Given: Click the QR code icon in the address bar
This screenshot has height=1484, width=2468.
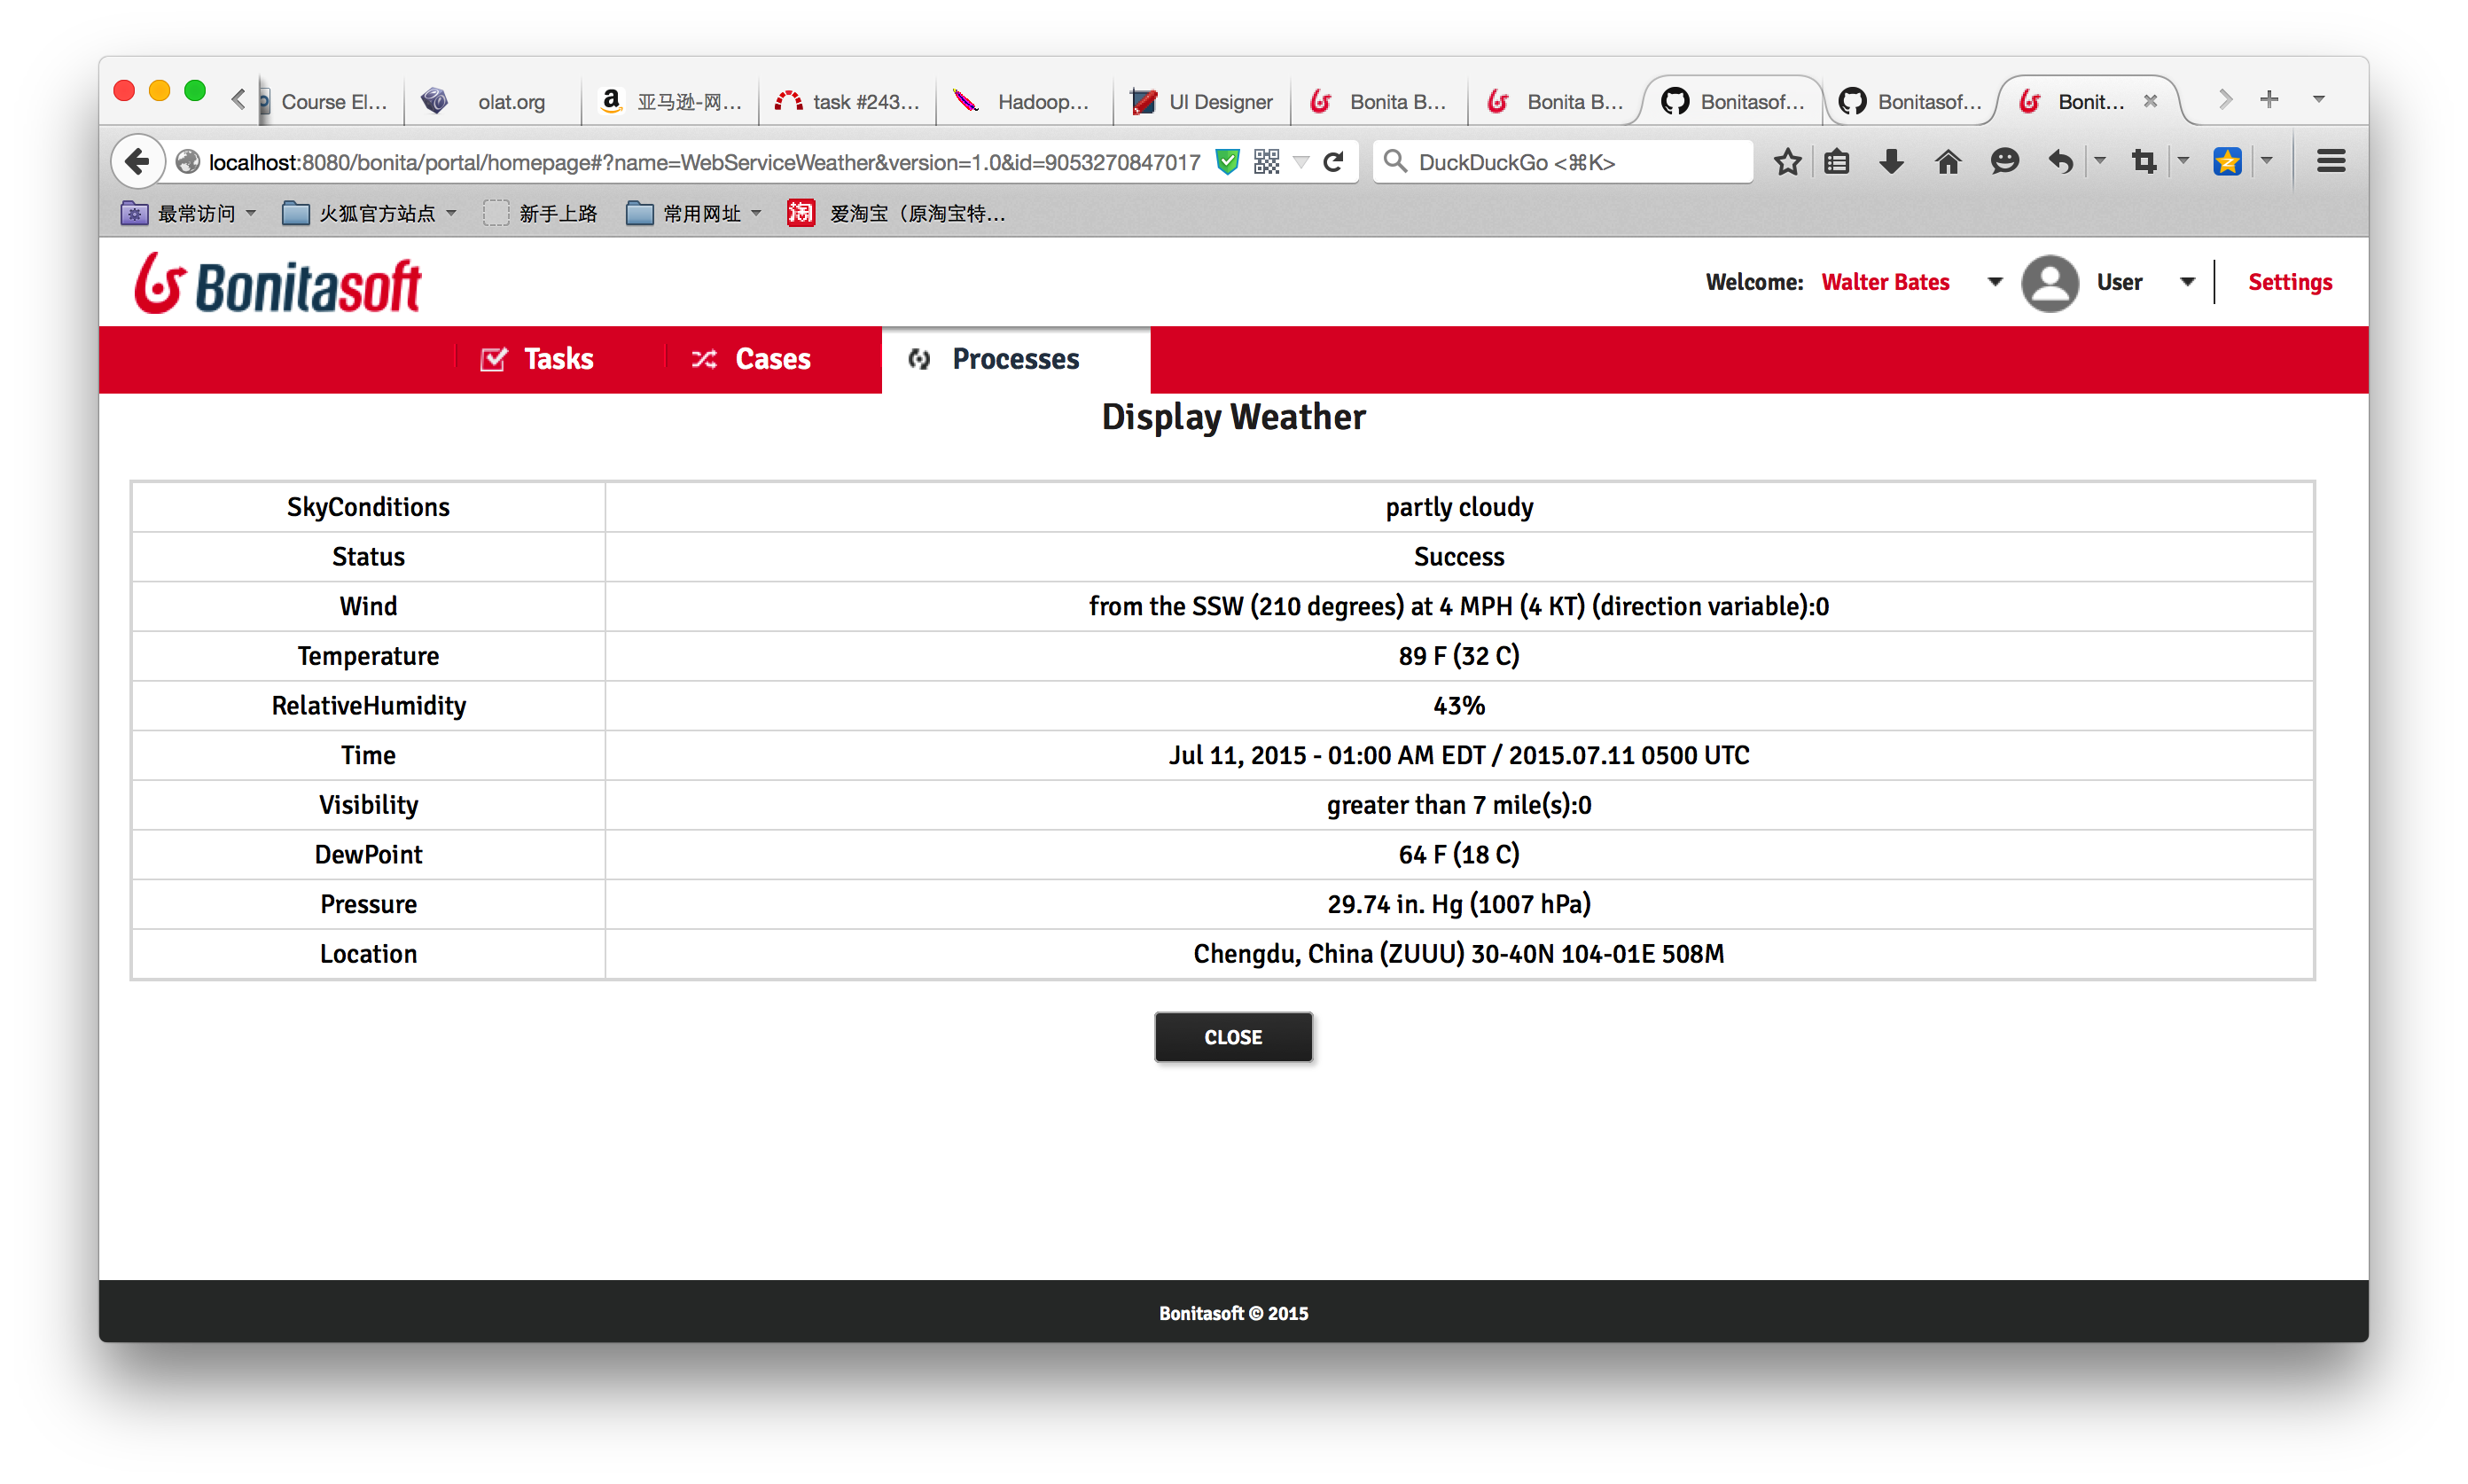Looking at the screenshot, I should click(1266, 162).
